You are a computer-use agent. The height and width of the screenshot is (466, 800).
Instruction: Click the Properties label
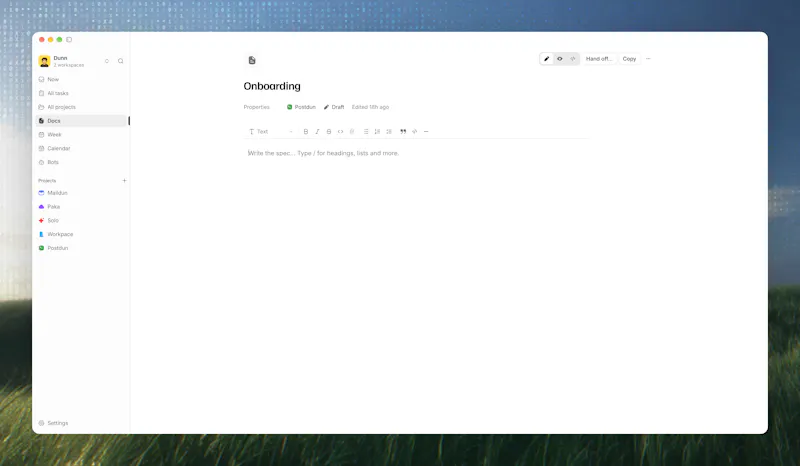point(257,107)
